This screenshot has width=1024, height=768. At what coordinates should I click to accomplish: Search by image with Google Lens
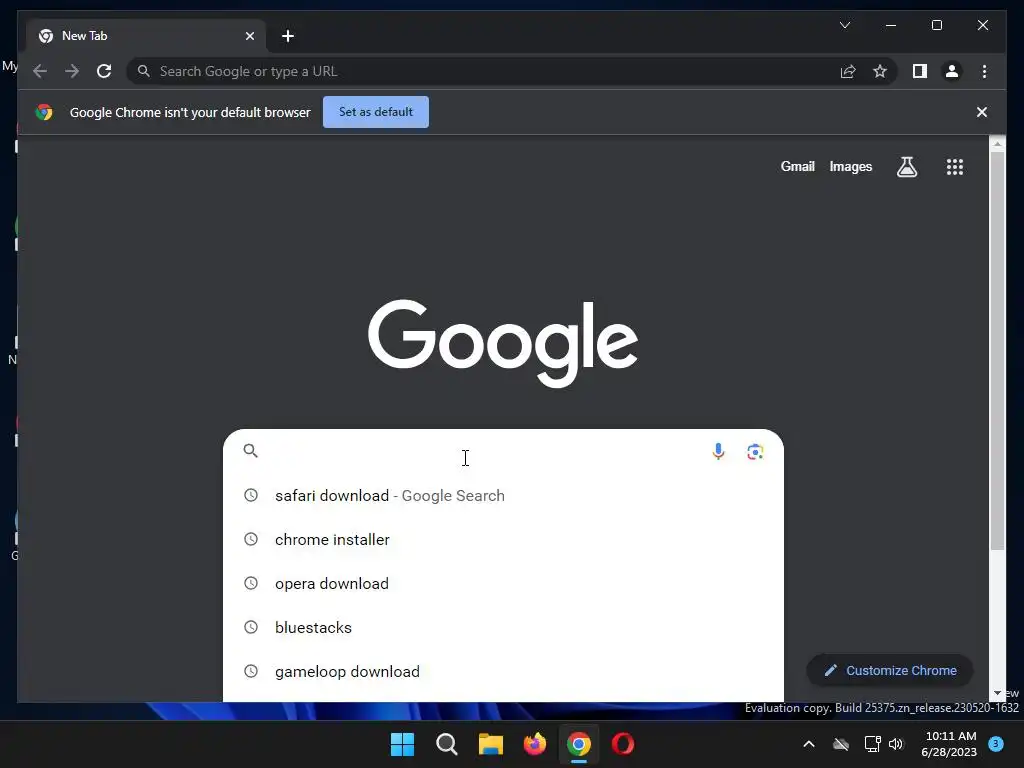point(755,451)
